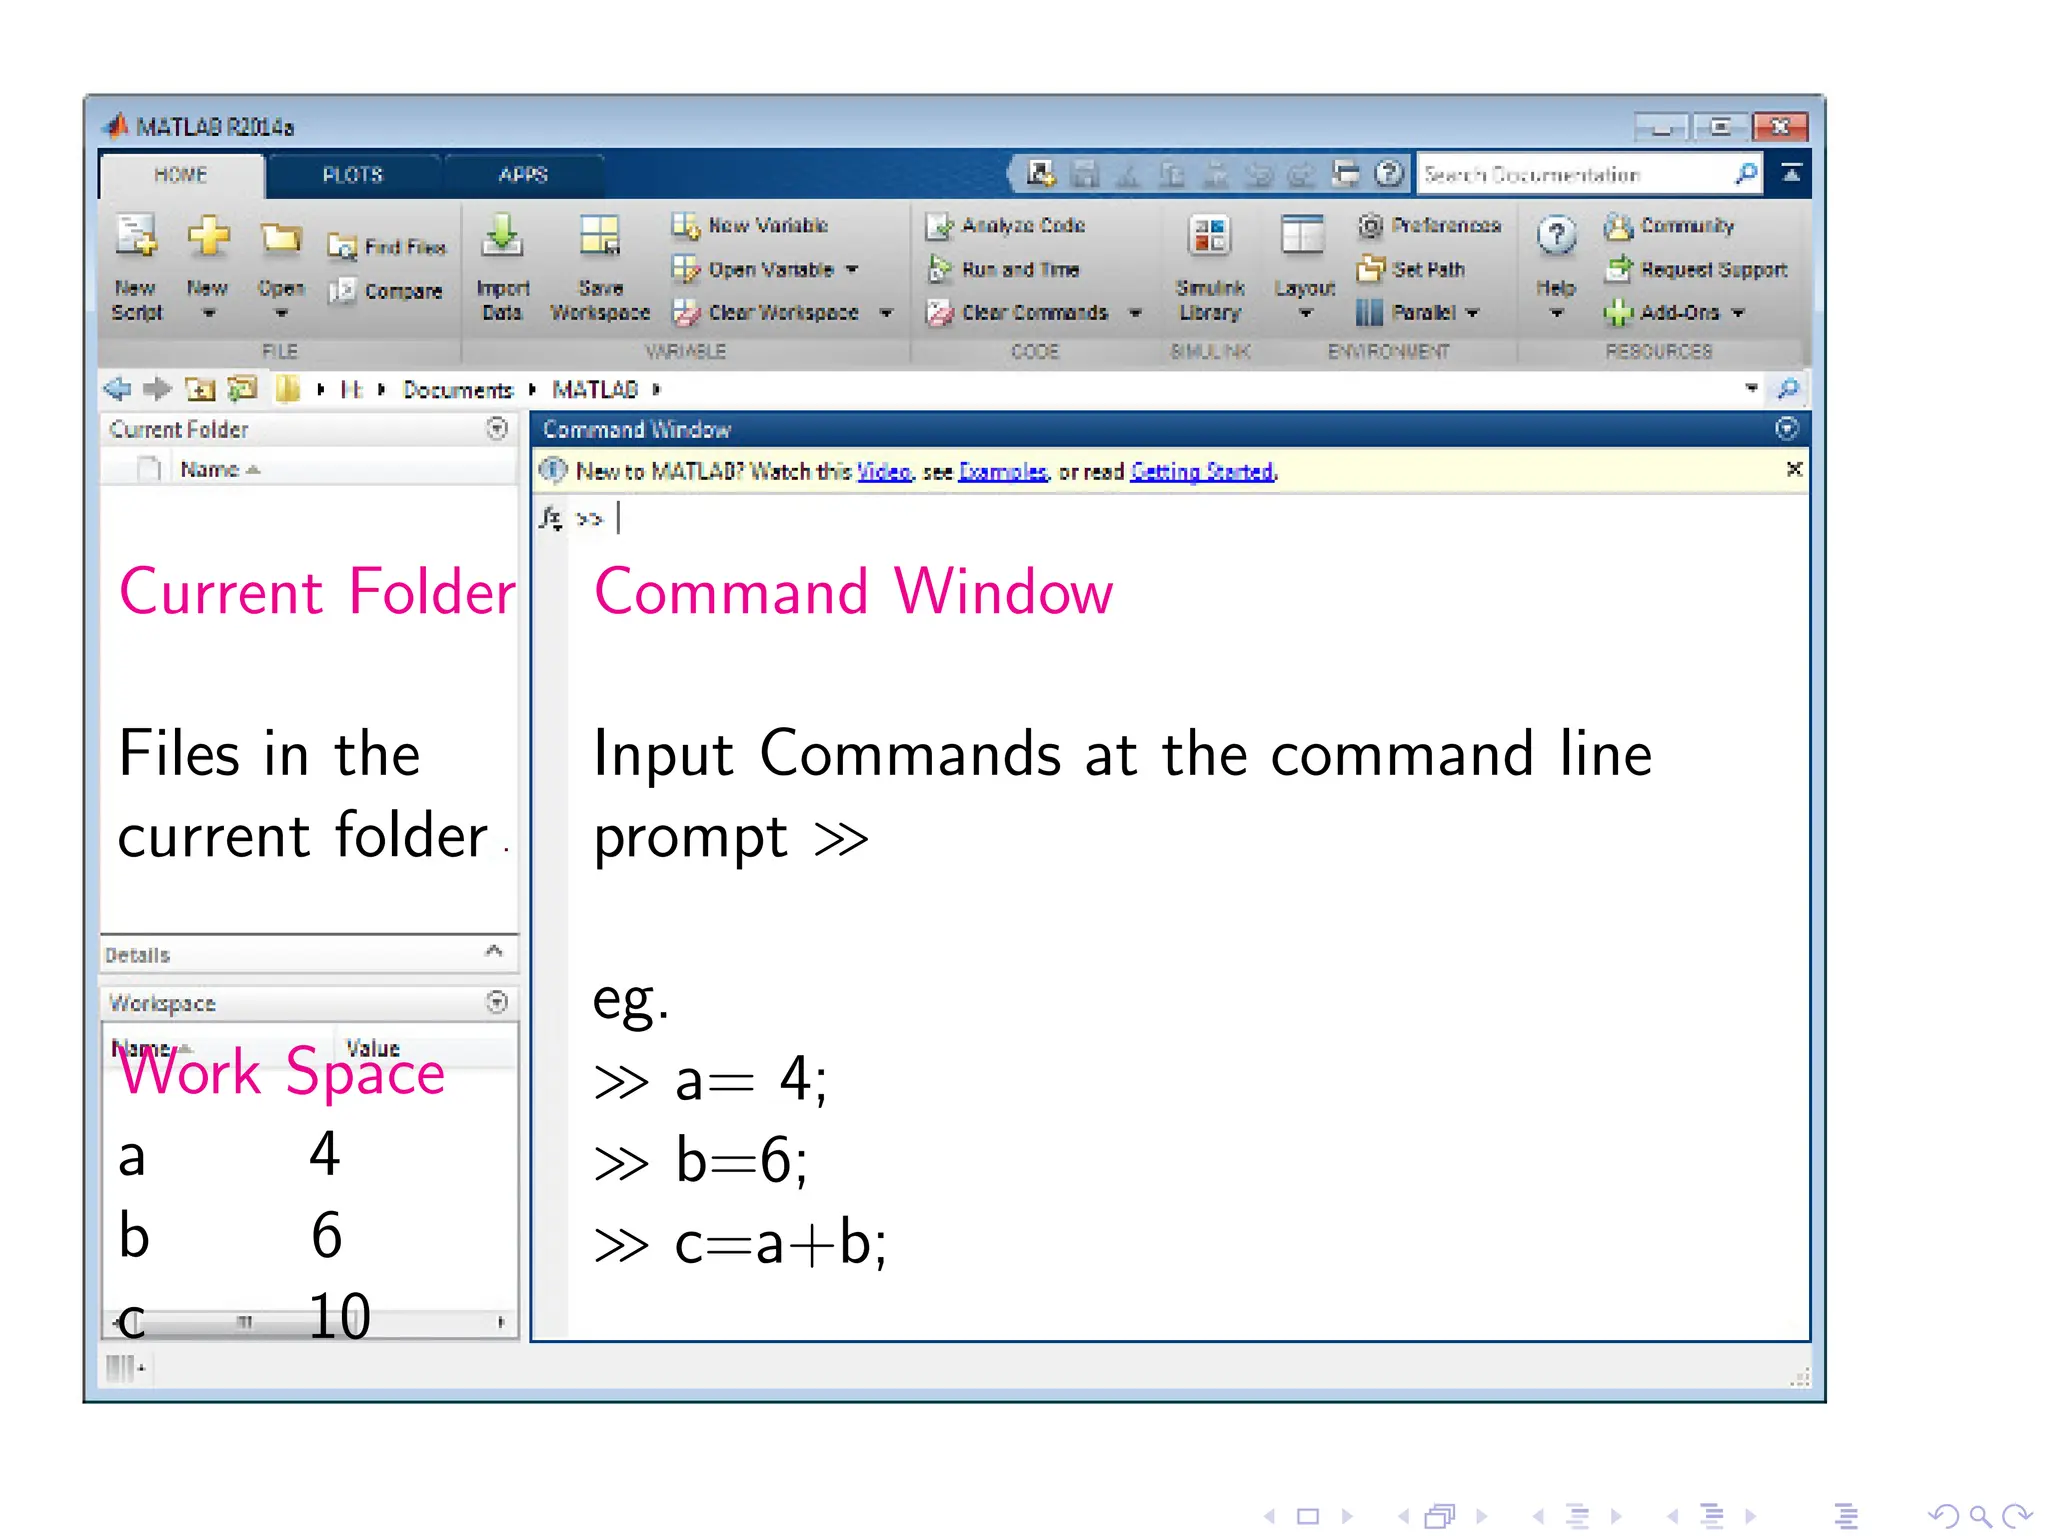Expand the Clear Workspace dropdown arrow
Image resolution: width=2048 pixels, height=1536 pixels.
click(886, 313)
